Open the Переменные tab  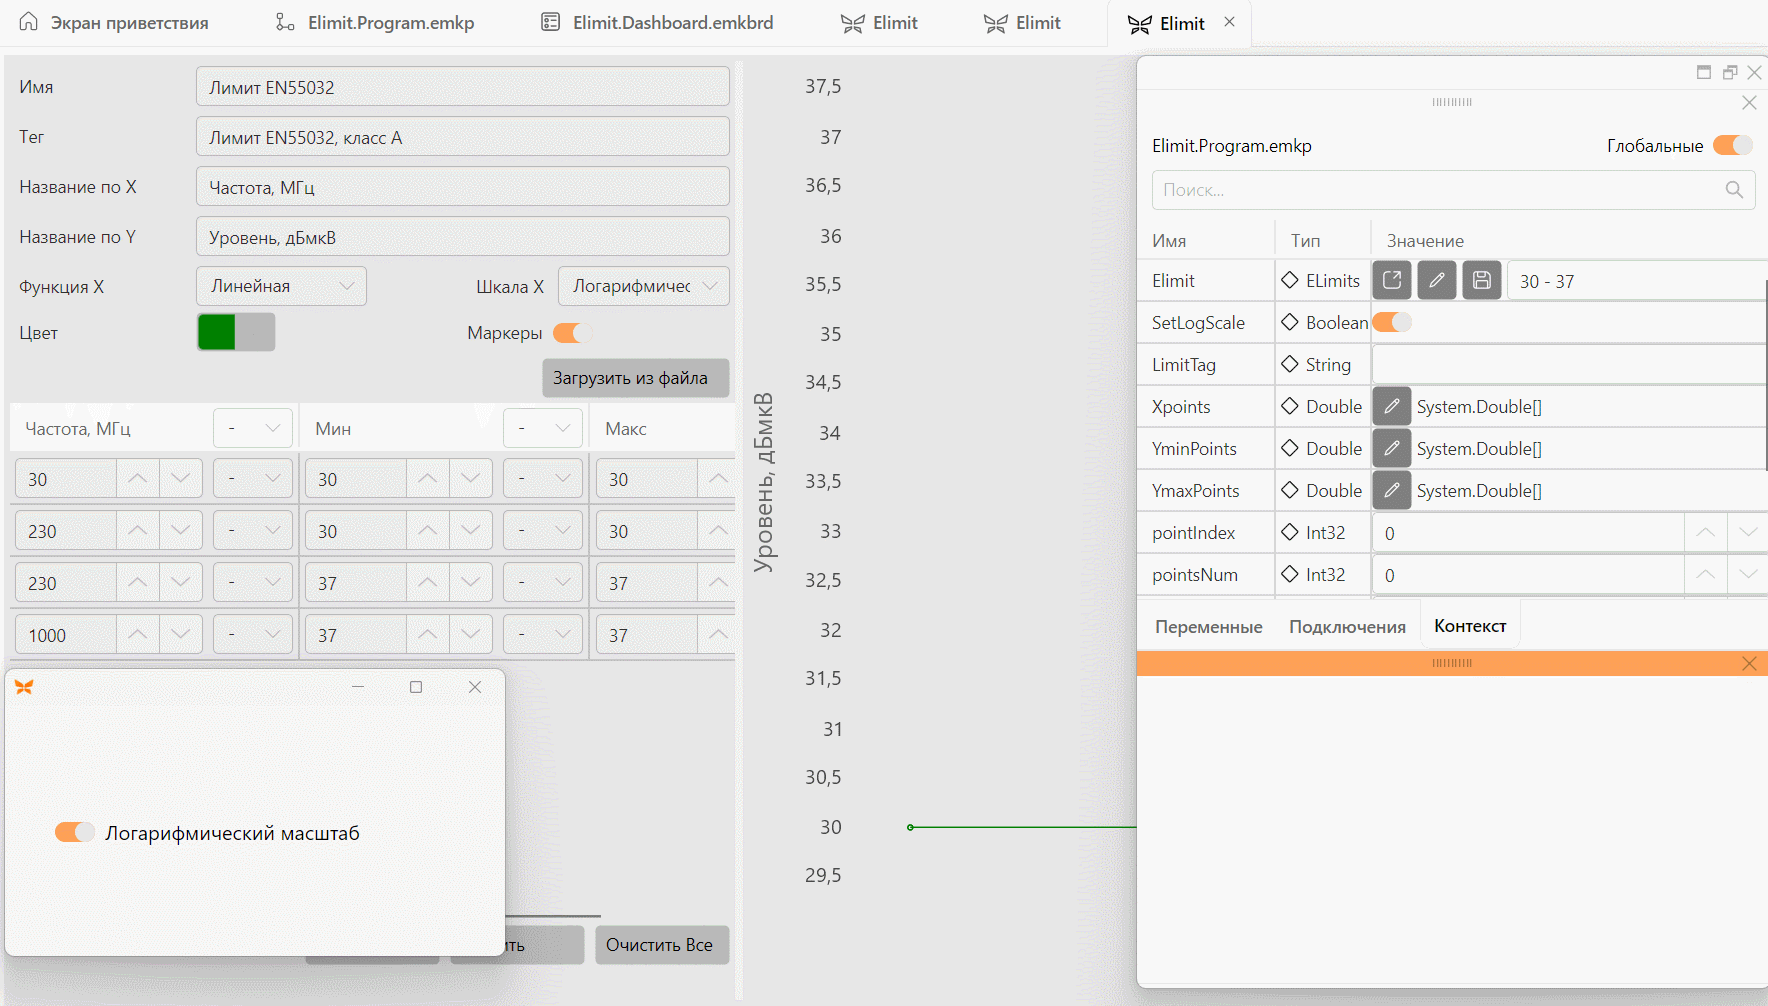pyautogui.click(x=1208, y=627)
